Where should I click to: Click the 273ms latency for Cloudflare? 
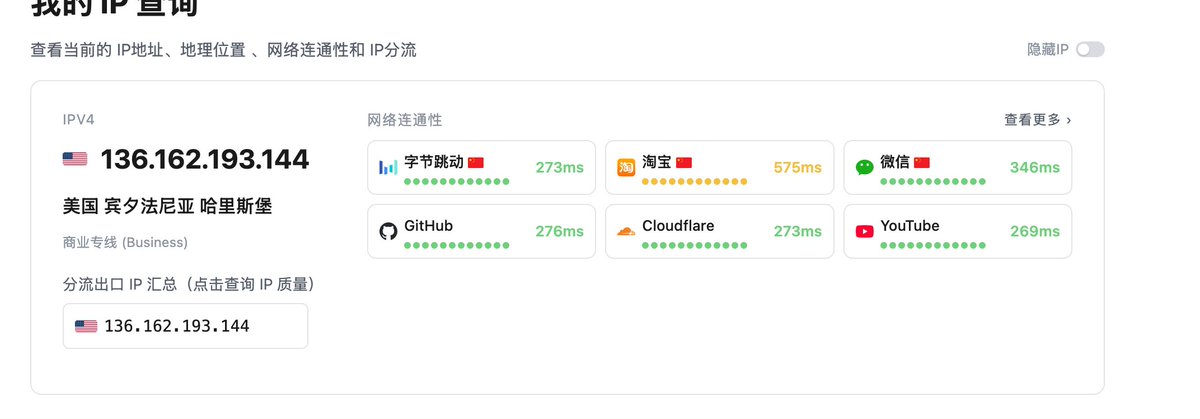[797, 231]
